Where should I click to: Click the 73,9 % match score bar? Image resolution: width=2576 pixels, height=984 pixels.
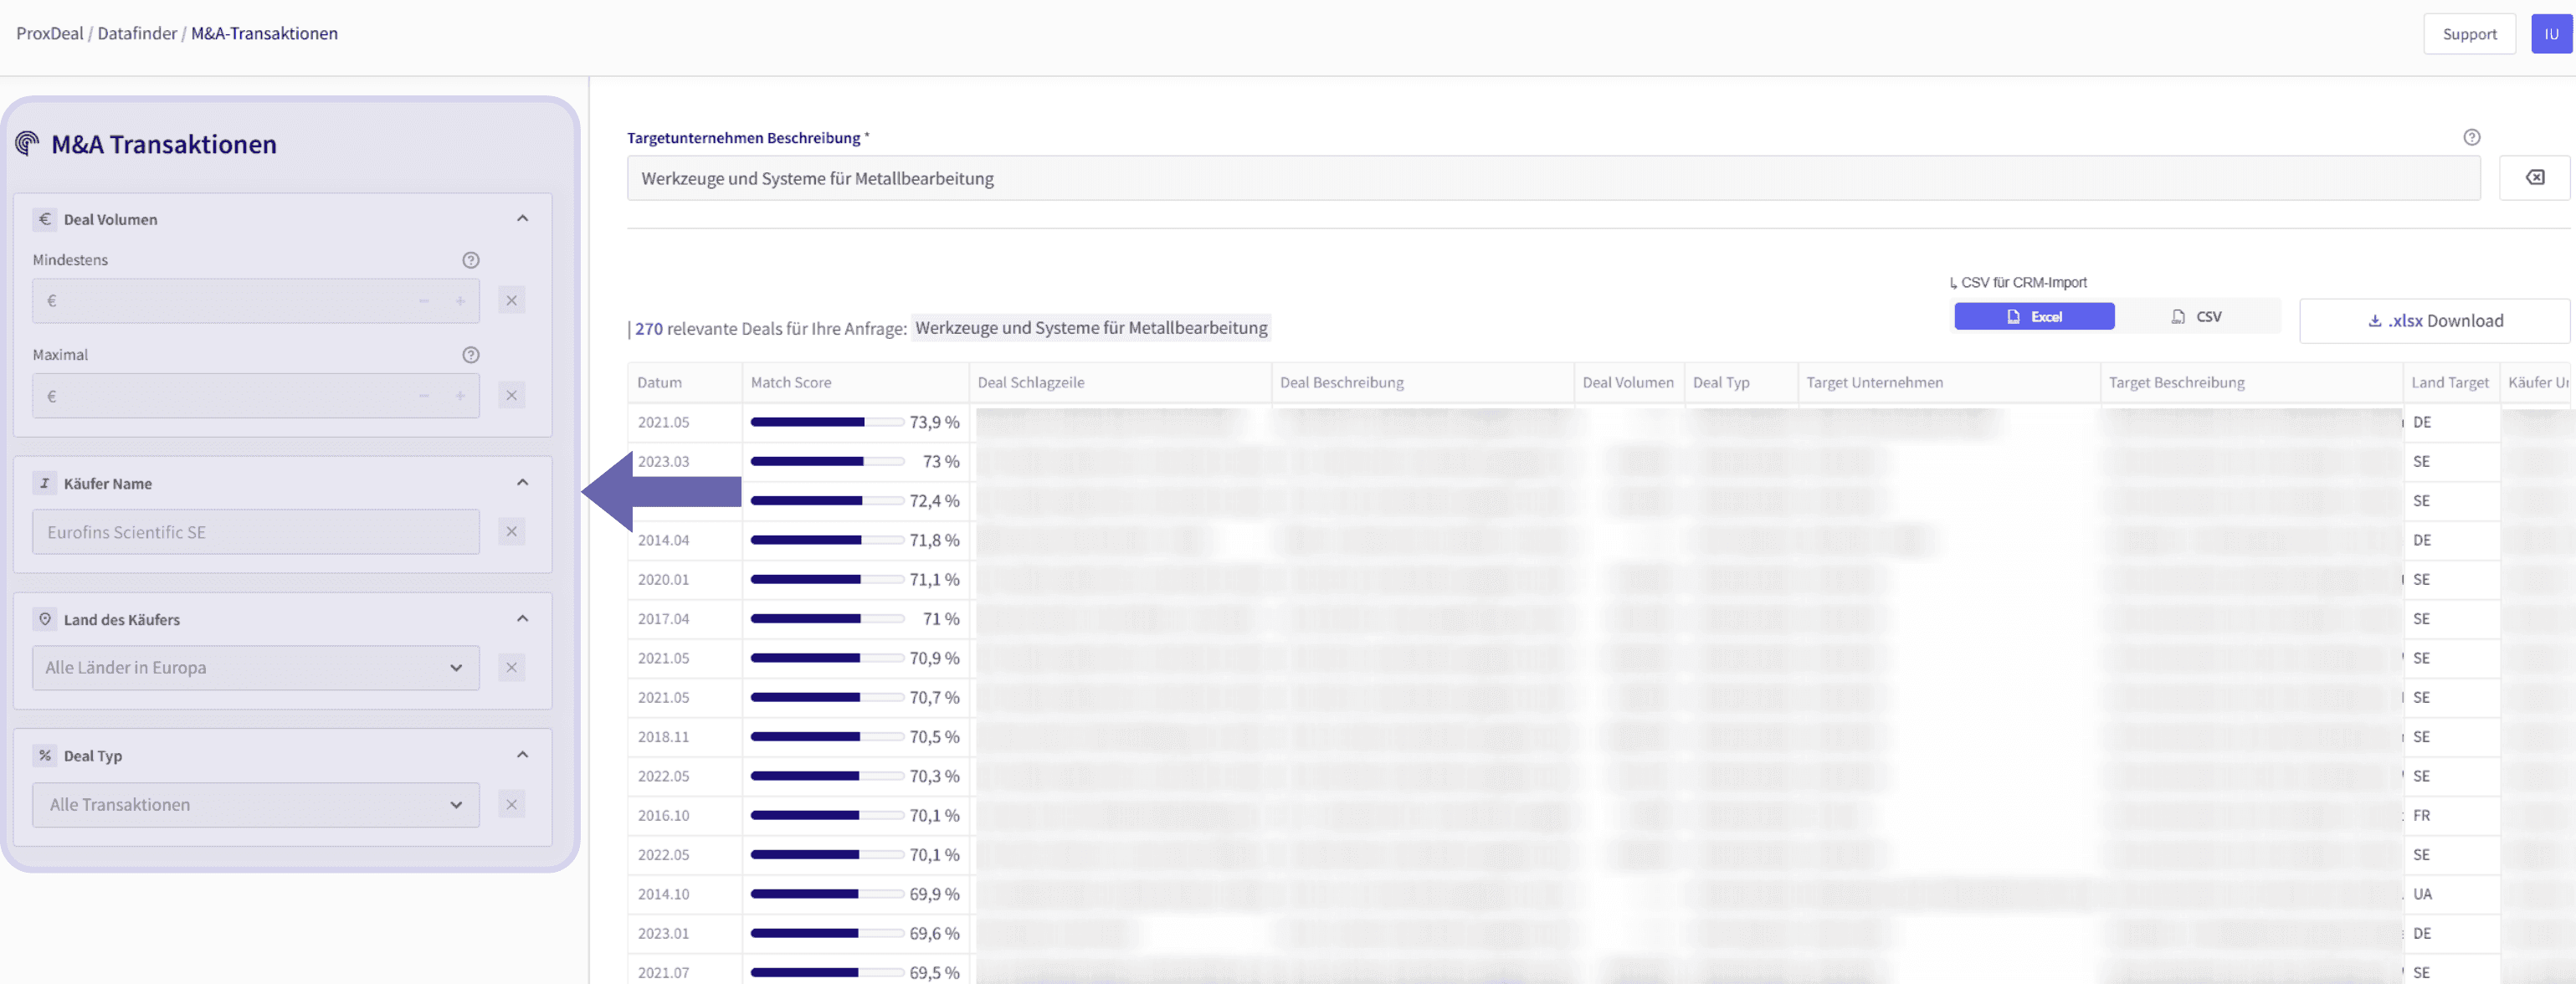pyautogui.click(x=827, y=422)
